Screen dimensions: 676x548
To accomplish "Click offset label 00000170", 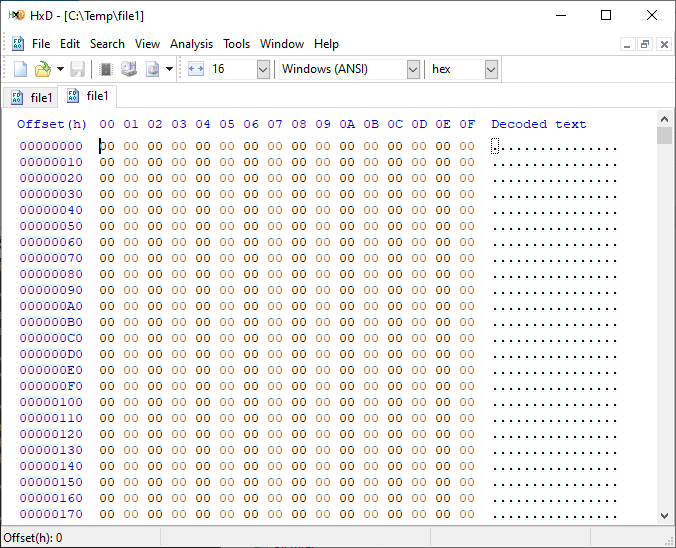I will click(51, 514).
